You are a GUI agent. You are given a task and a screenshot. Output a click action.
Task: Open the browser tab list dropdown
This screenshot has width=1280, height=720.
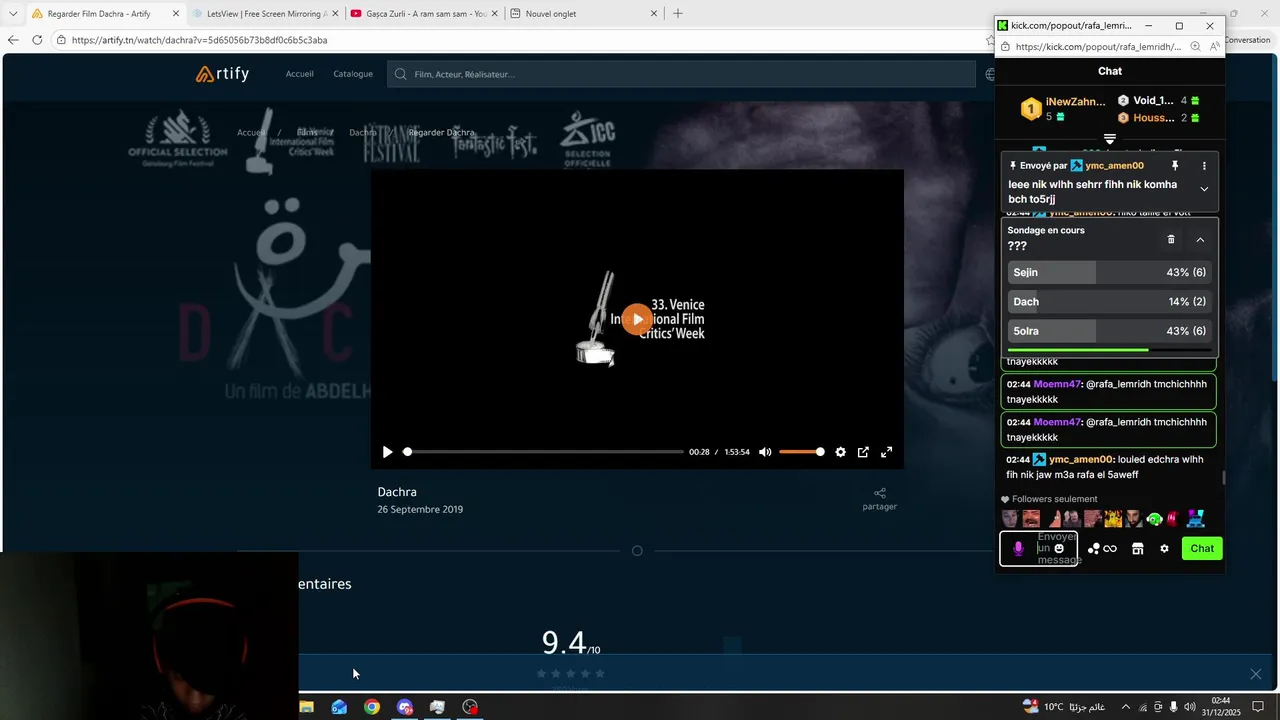point(13,14)
